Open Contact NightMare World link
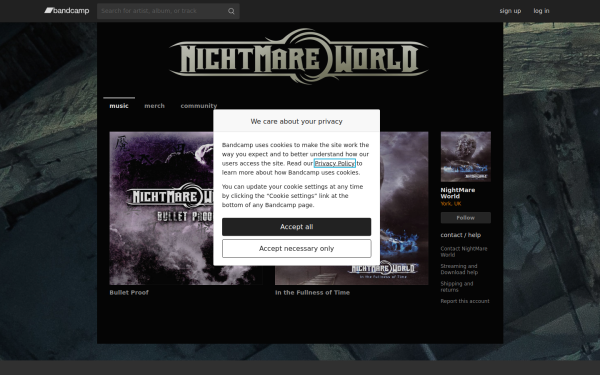 pyautogui.click(x=464, y=252)
